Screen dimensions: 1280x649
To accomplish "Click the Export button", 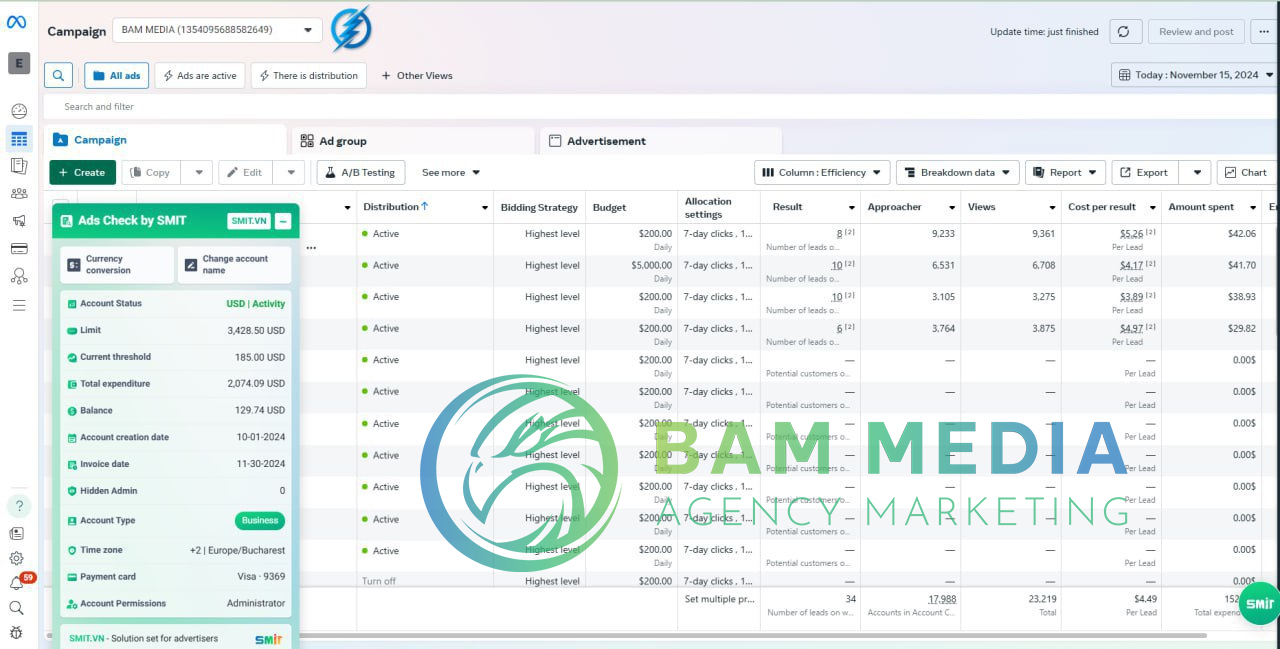I will 1145,173.
